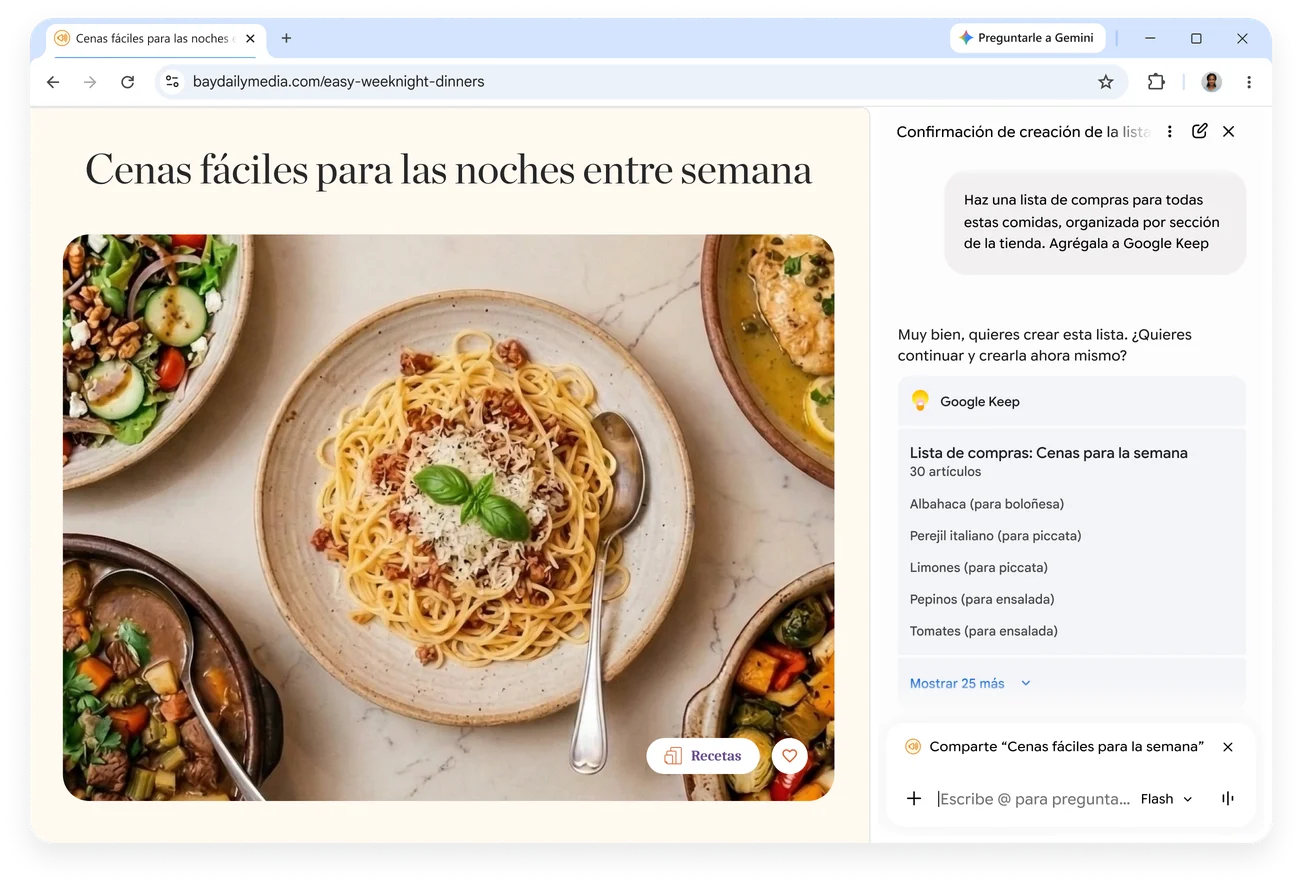Close the Cenas fáciles browser tab

click(250, 39)
